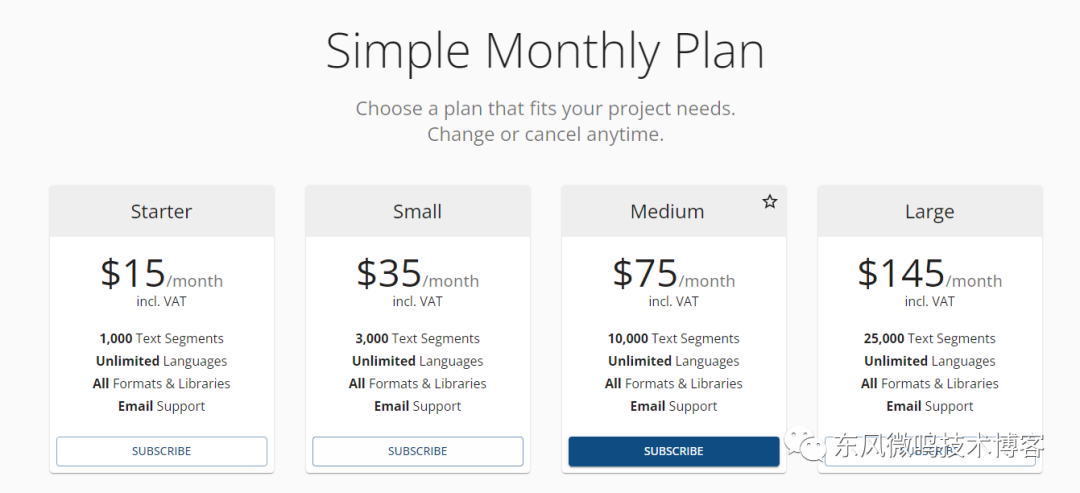Click the $145/month price
The image size is (1080, 493).
(929, 274)
